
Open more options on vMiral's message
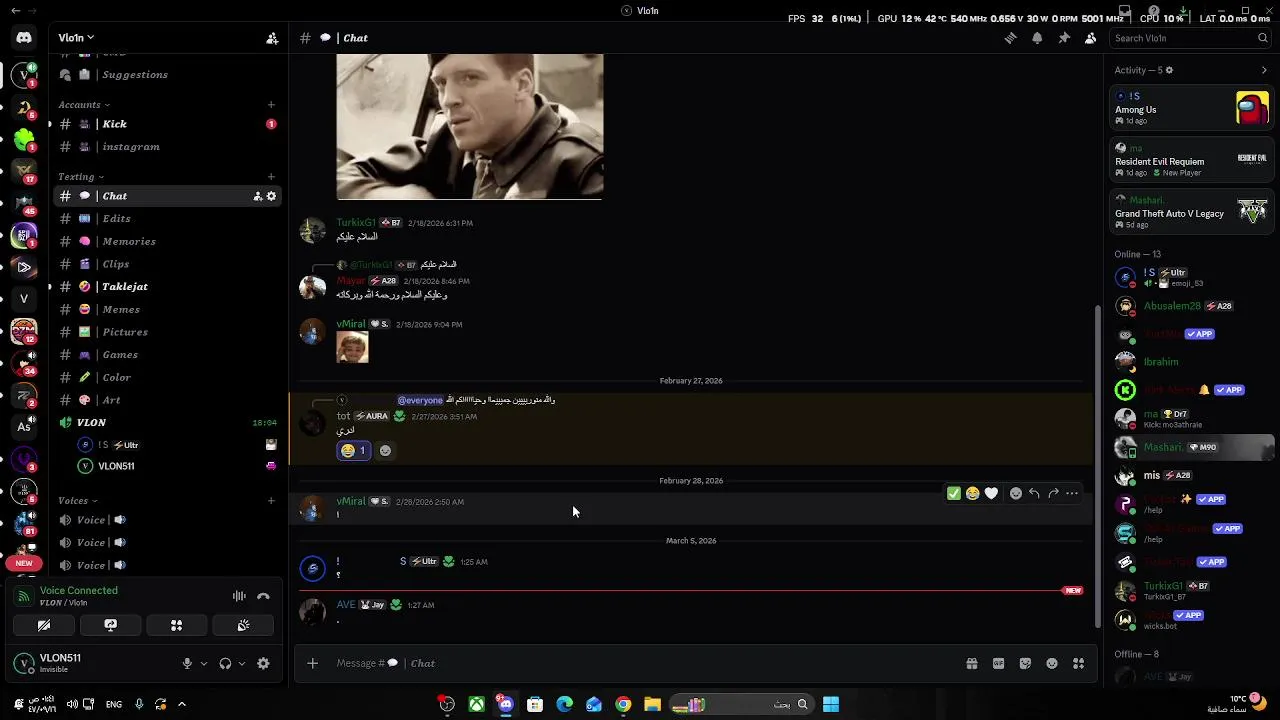(1072, 493)
